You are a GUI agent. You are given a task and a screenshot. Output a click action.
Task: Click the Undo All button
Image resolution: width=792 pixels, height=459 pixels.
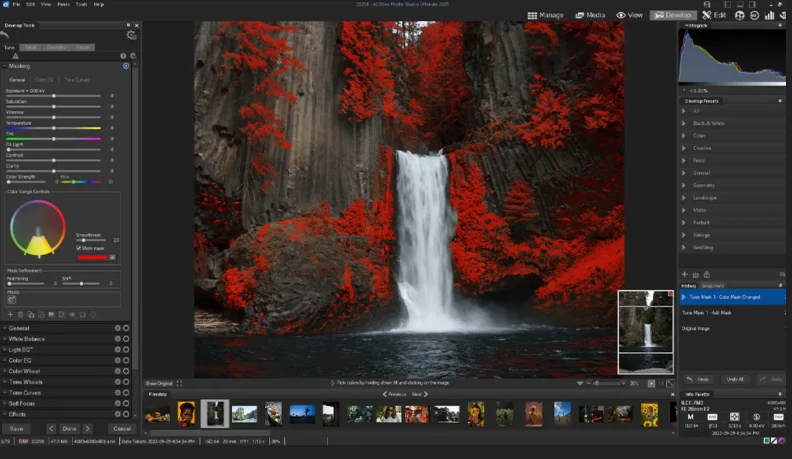pyautogui.click(x=734, y=379)
